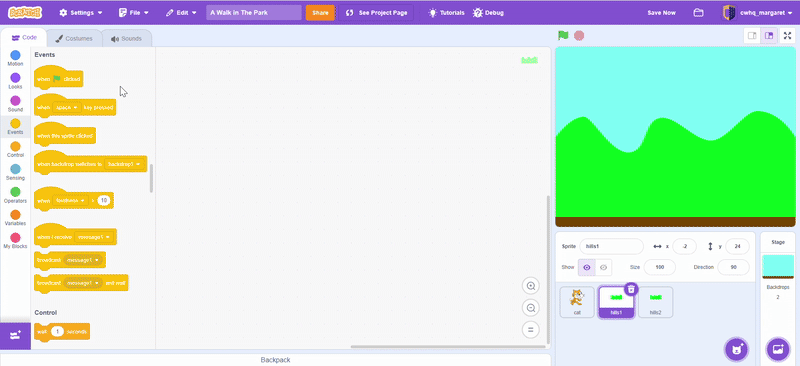Select the Operators block category
Viewport: 800px width, 366px height.
(x=15, y=195)
